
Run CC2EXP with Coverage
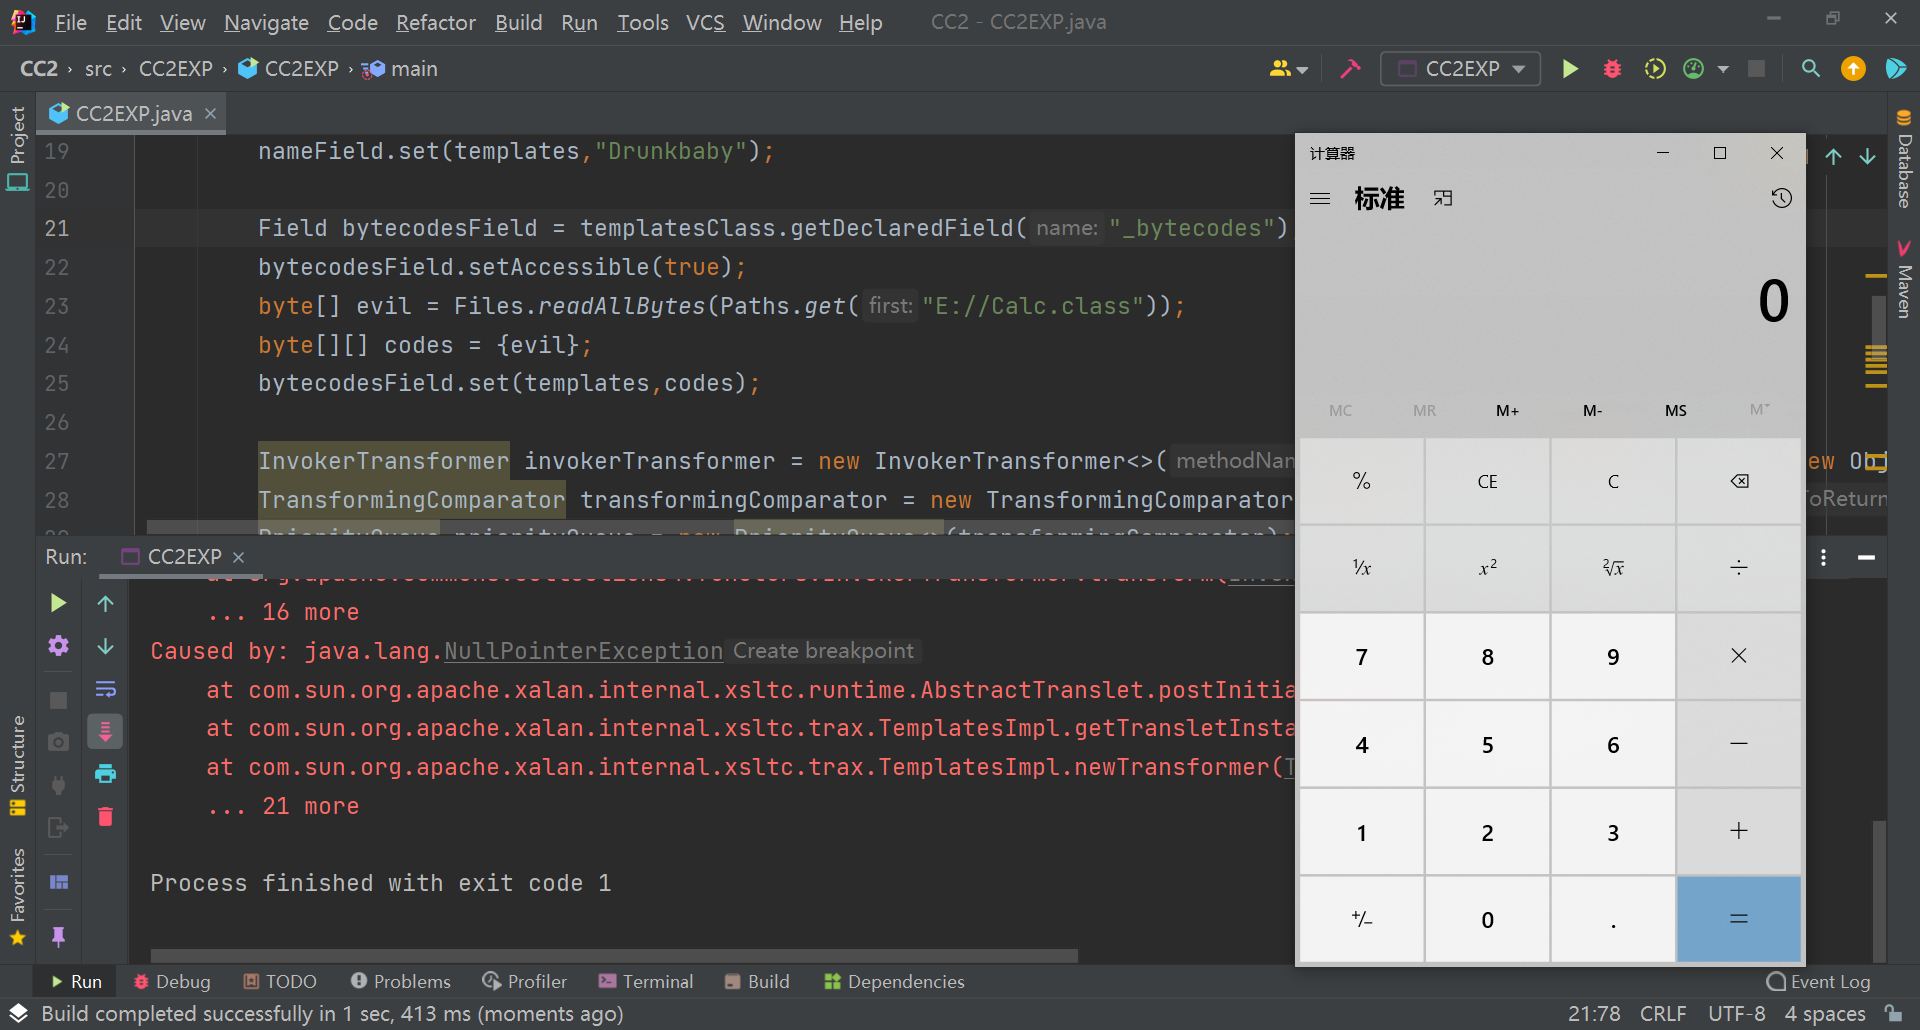click(x=1655, y=68)
